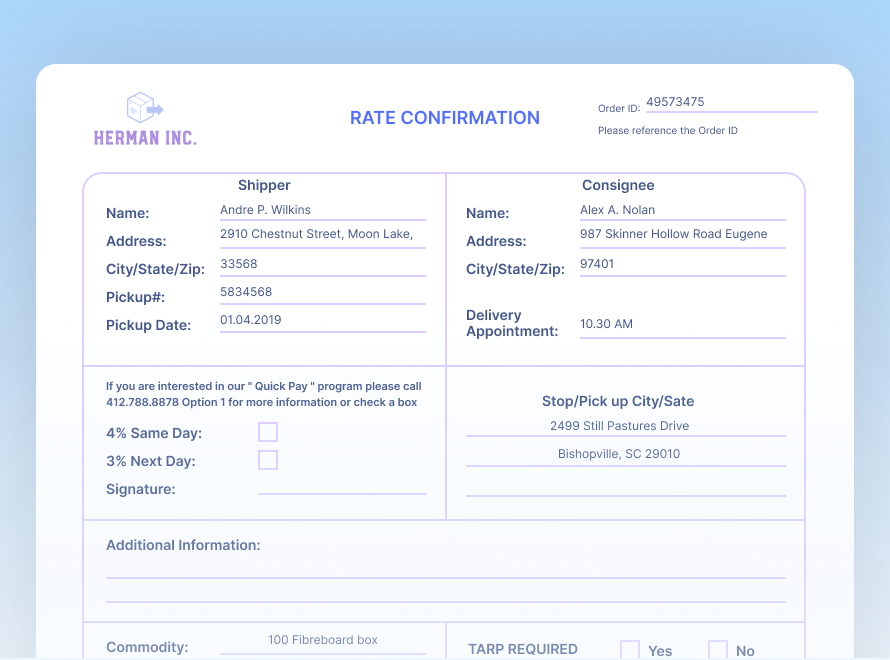Click the first Additional Information line
This screenshot has height=660, width=890.
pyautogui.click(x=445, y=569)
